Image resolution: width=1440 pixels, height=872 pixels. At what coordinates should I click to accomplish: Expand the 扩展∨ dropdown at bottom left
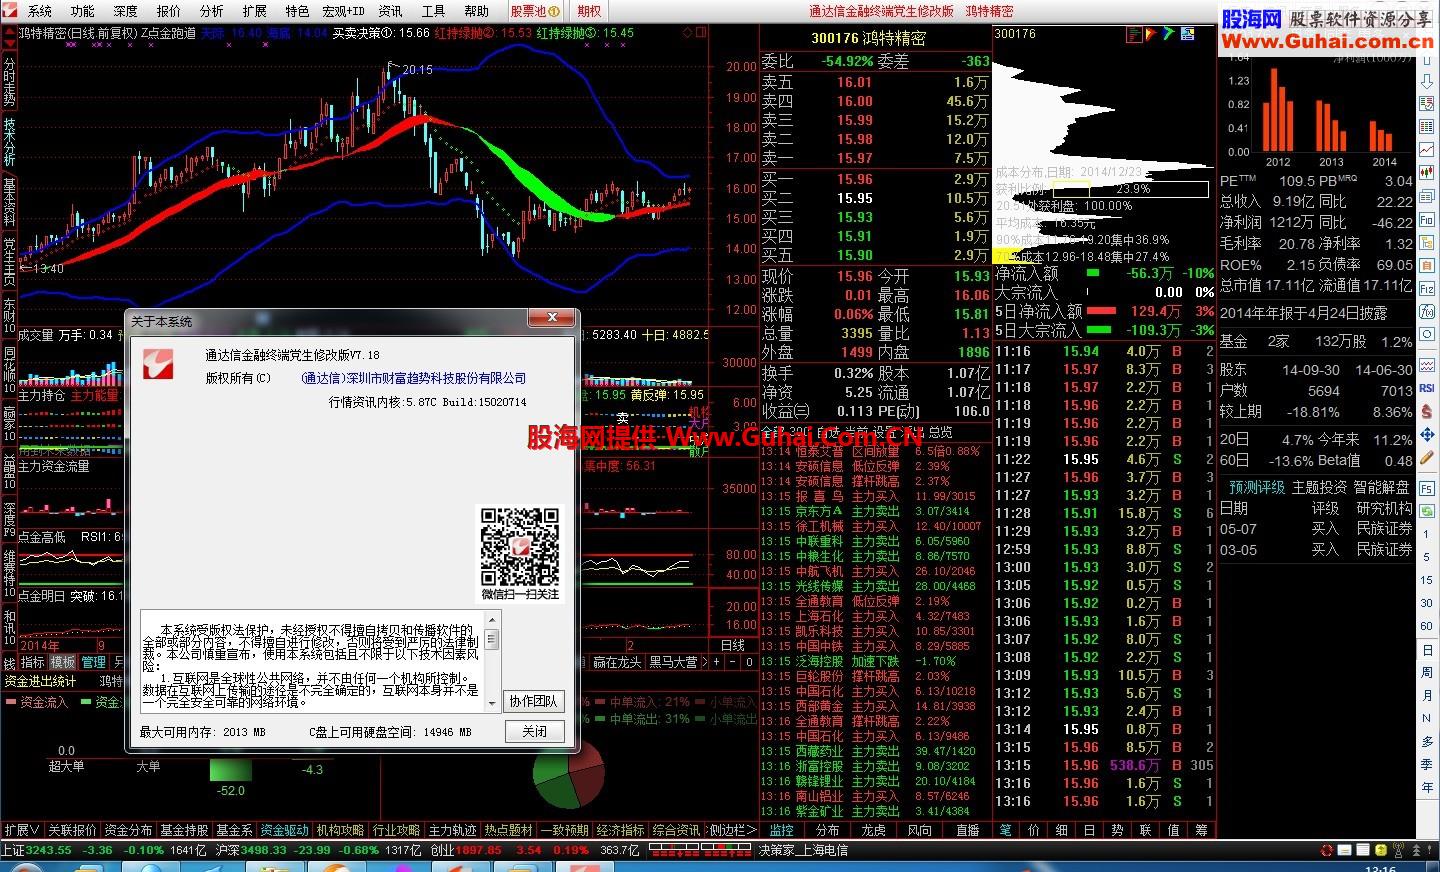22,830
